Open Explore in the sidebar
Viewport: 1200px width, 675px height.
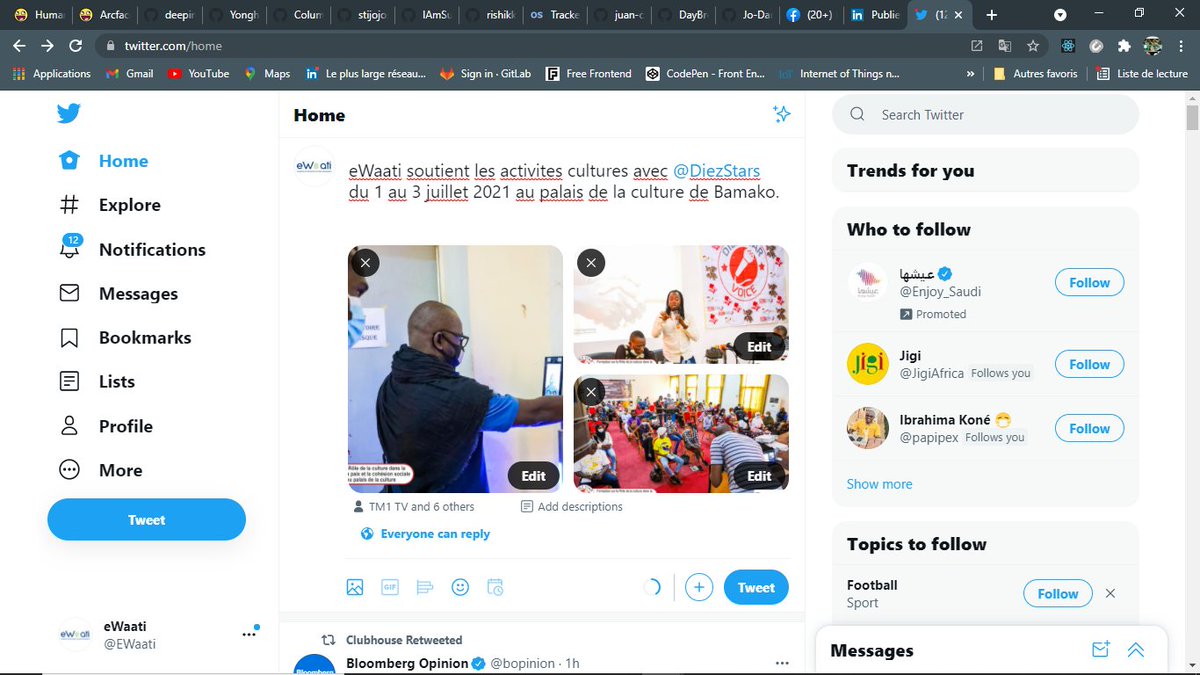110,205
